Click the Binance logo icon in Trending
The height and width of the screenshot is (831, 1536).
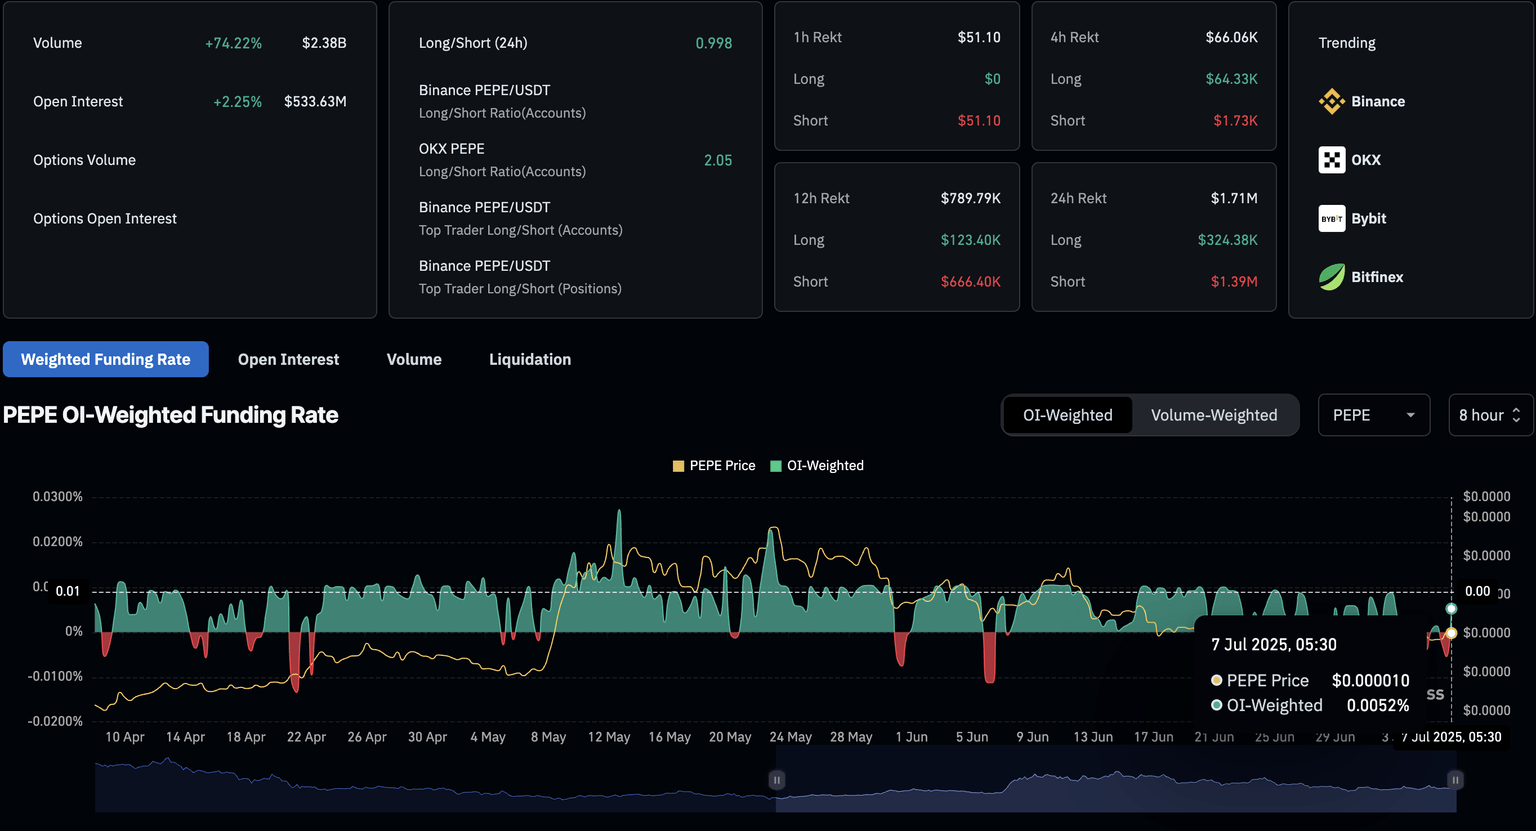pos(1331,101)
